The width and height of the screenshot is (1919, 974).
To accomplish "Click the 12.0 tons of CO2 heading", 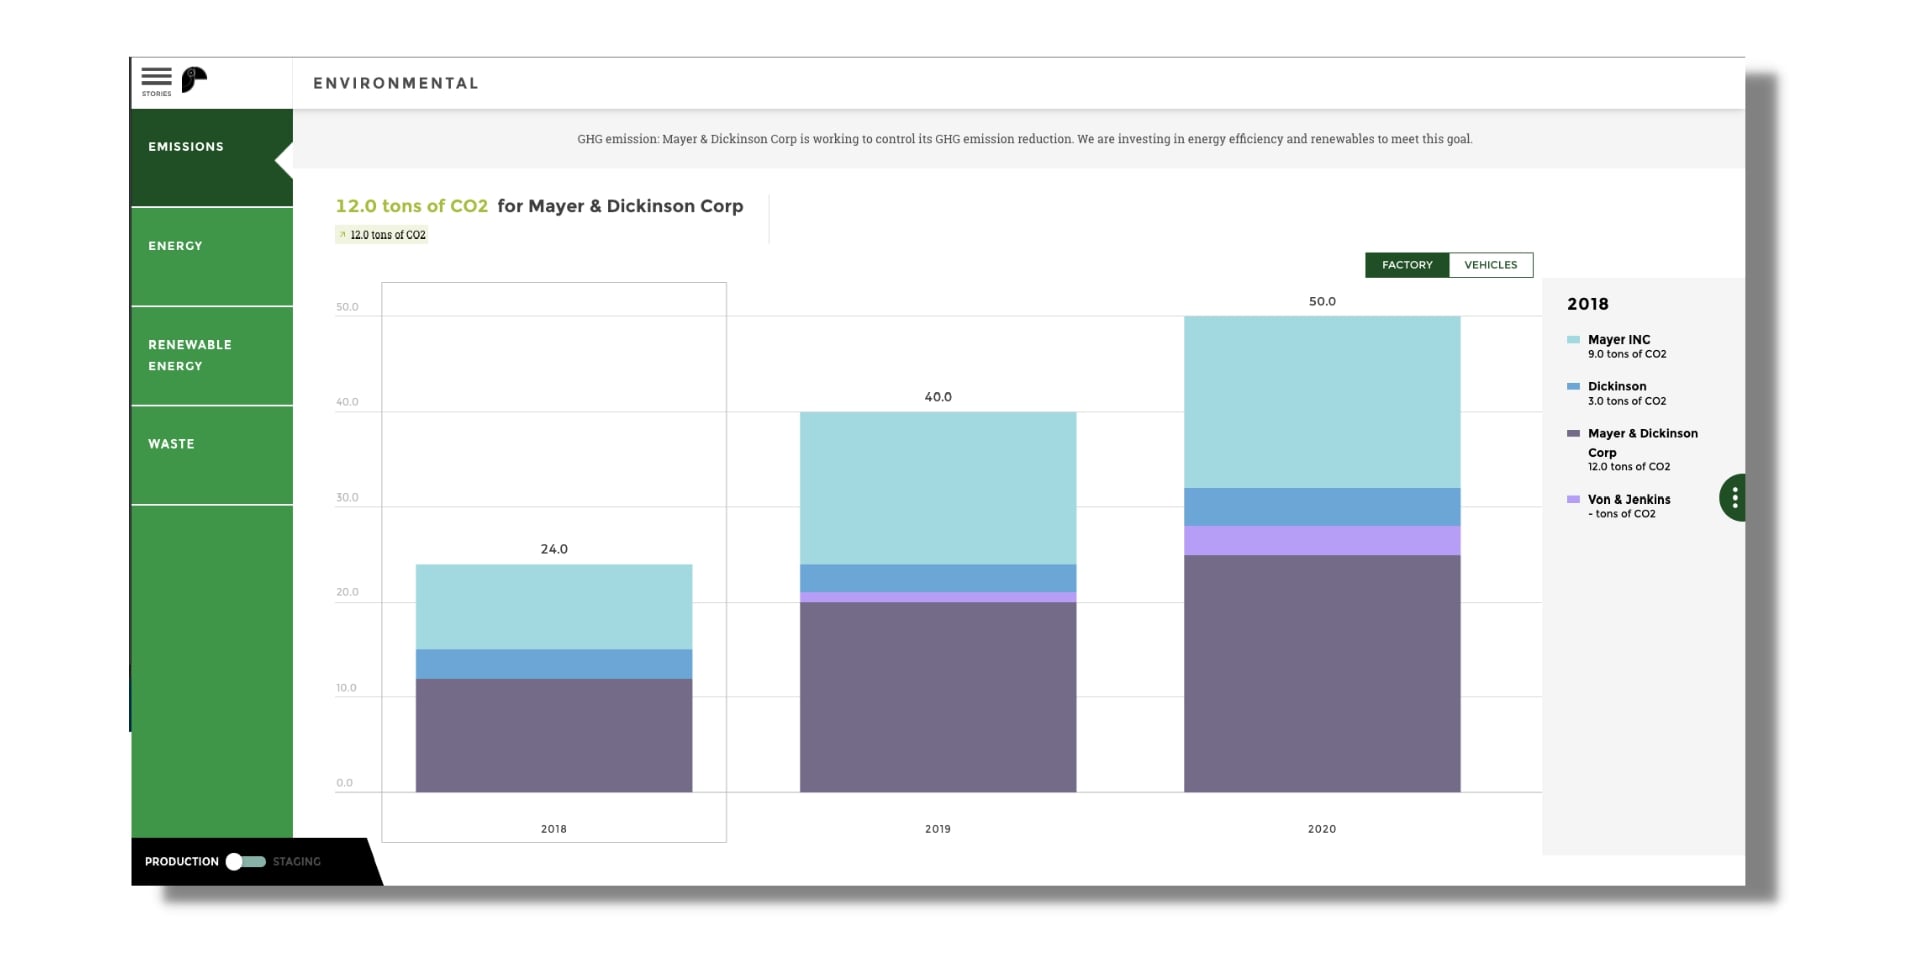I will [412, 207].
